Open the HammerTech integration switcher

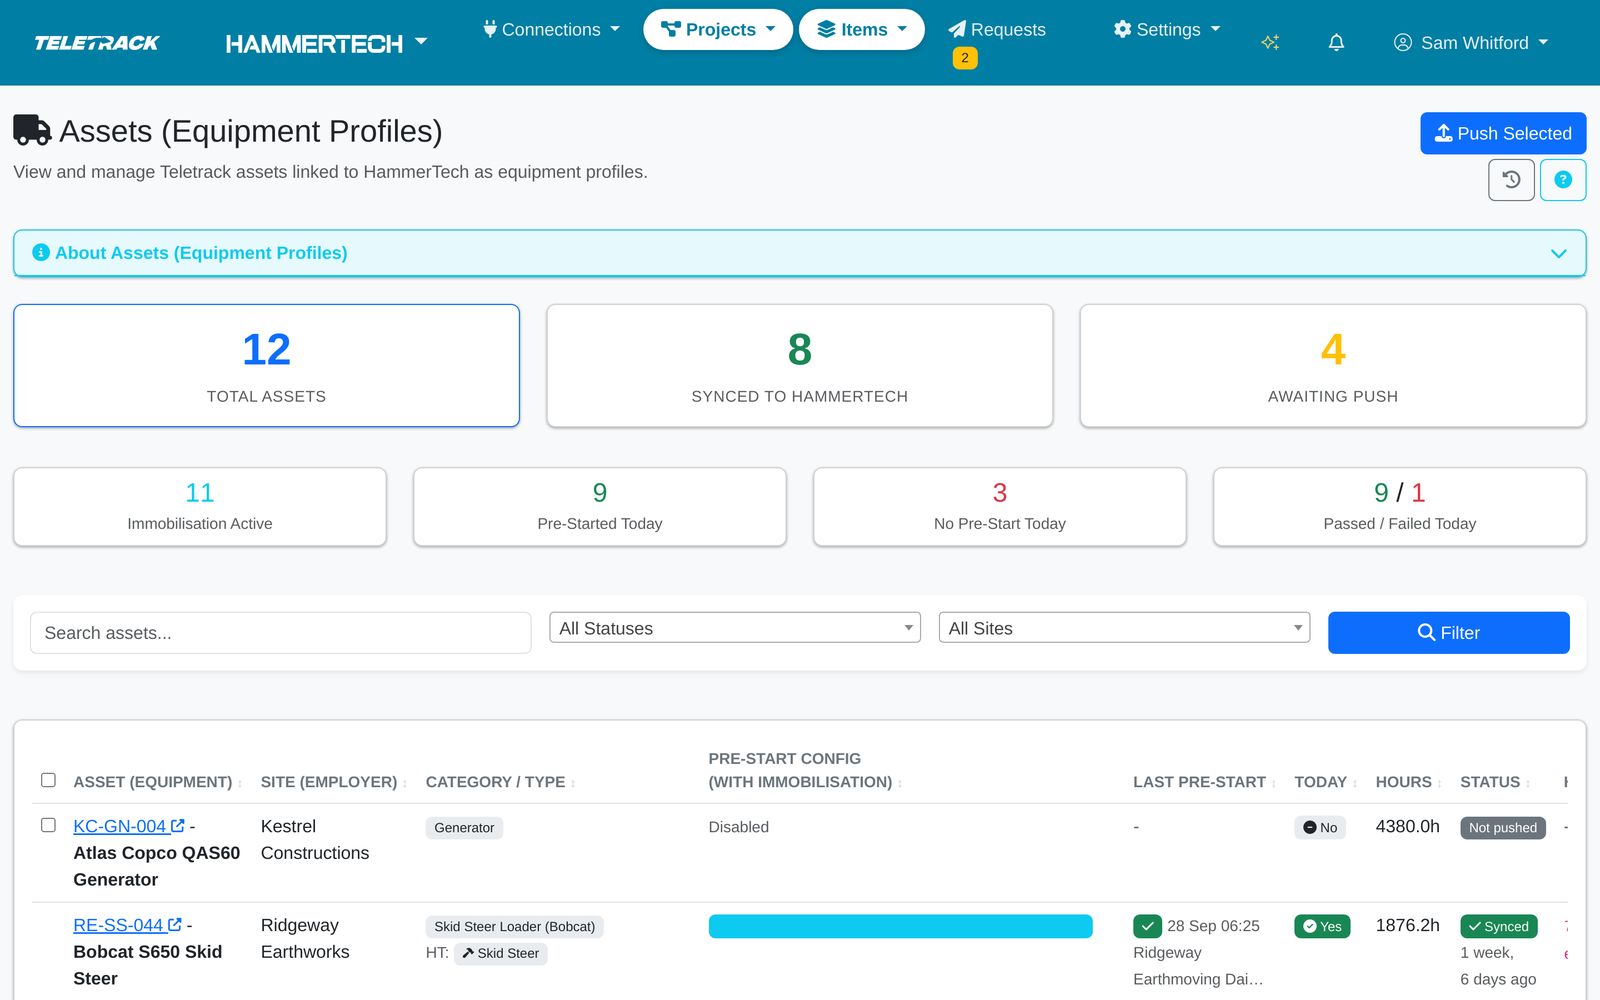(326, 43)
